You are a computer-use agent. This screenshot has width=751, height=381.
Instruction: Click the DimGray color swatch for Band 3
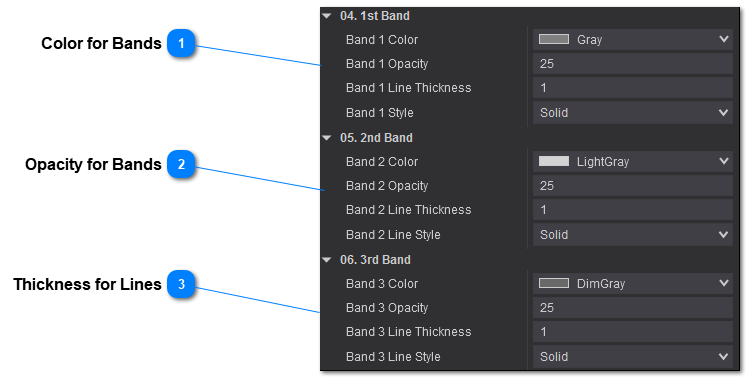tap(554, 284)
